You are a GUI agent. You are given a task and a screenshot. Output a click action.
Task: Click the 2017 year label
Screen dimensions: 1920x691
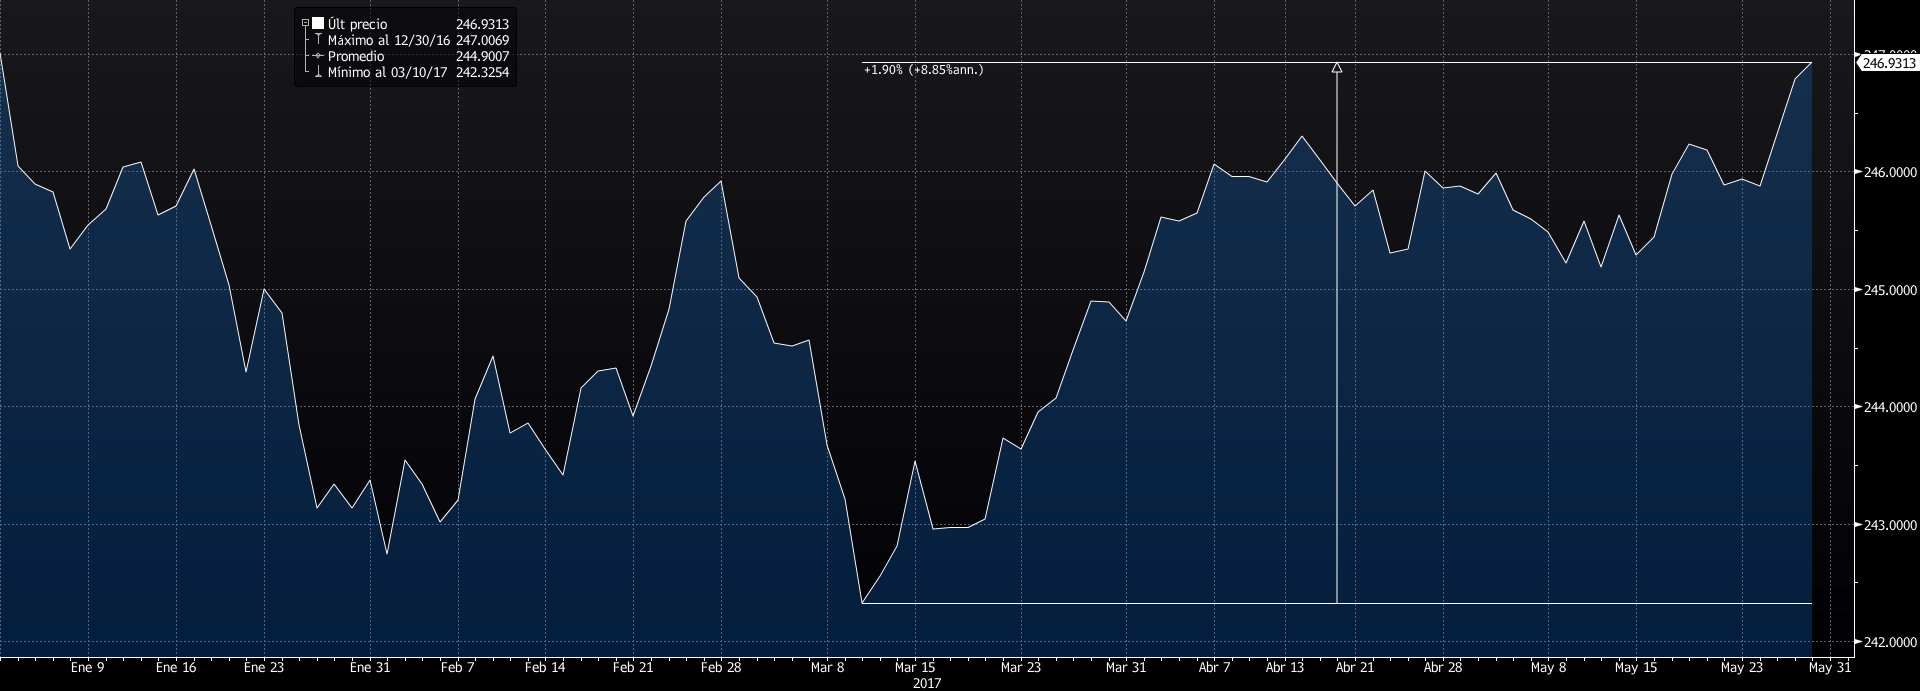point(927,684)
